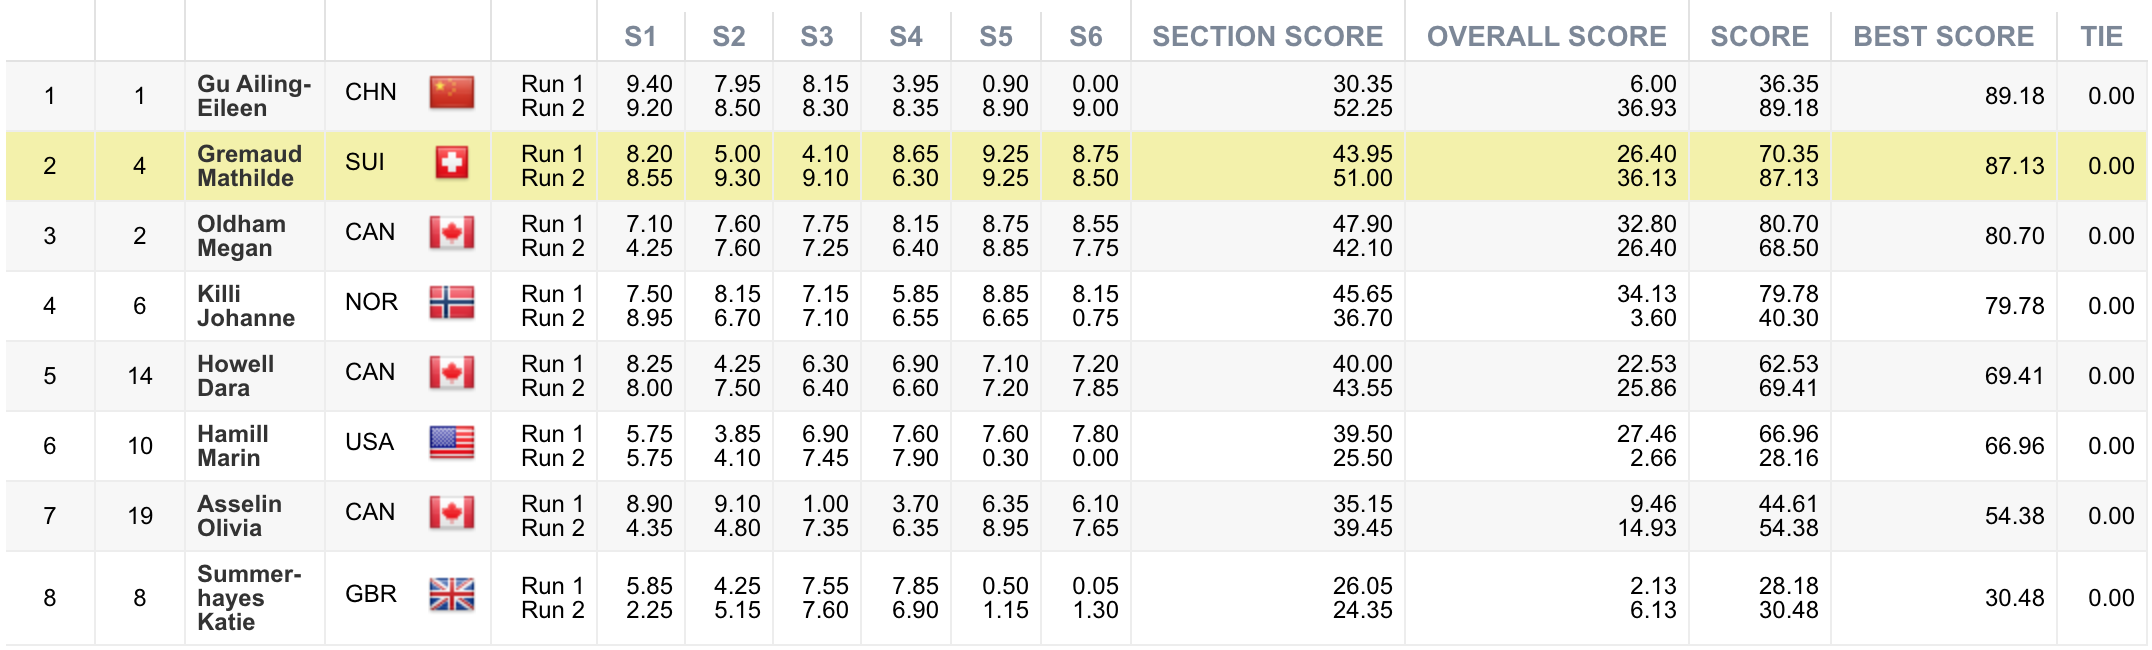This screenshot has height=650, width=2152.
Task: Click the S1 column header
Action: tap(640, 37)
